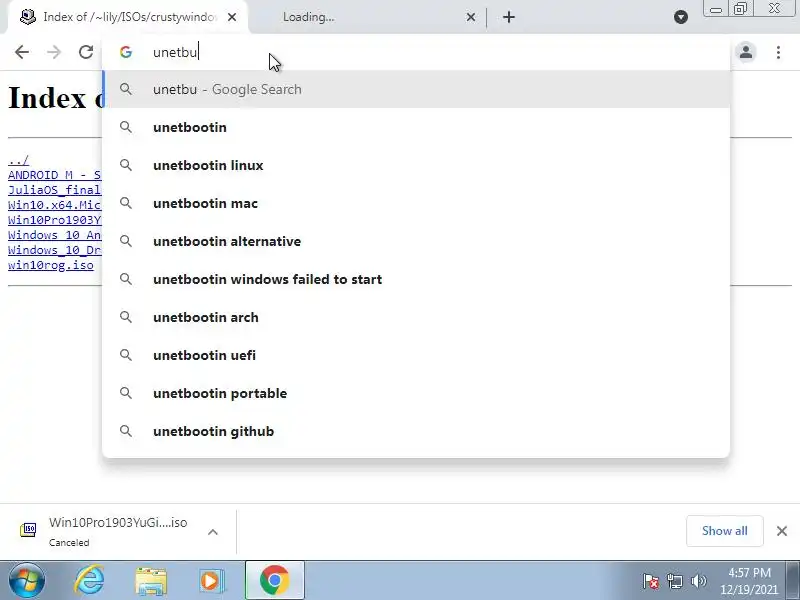The width and height of the screenshot is (800, 600).
Task: Click search icon beside 'unetbootin github'
Action: tap(126, 431)
